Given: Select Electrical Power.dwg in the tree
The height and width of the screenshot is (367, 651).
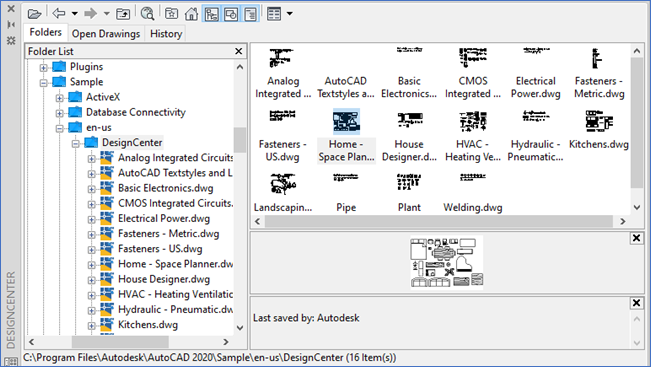Looking at the screenshot, I should tap(164, 218).
